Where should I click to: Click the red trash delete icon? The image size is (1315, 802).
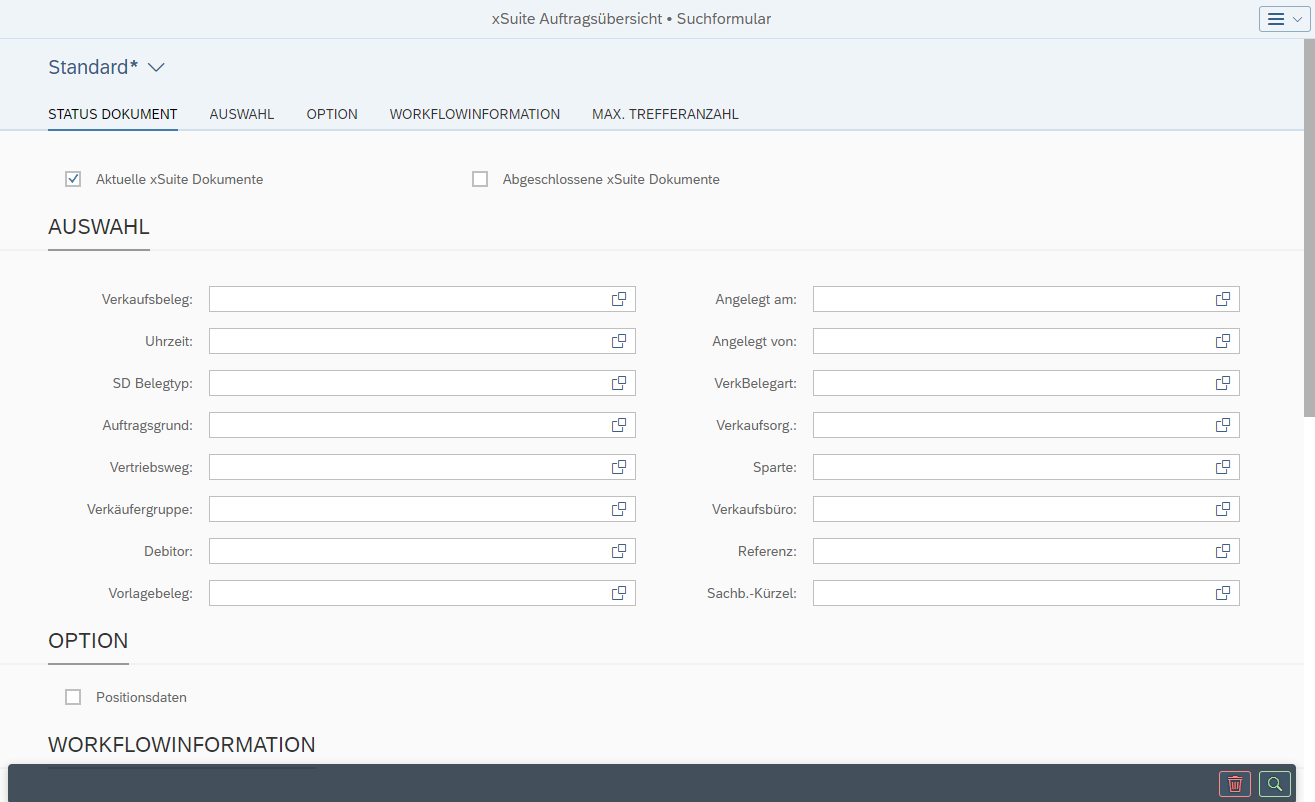[1234, 784]
